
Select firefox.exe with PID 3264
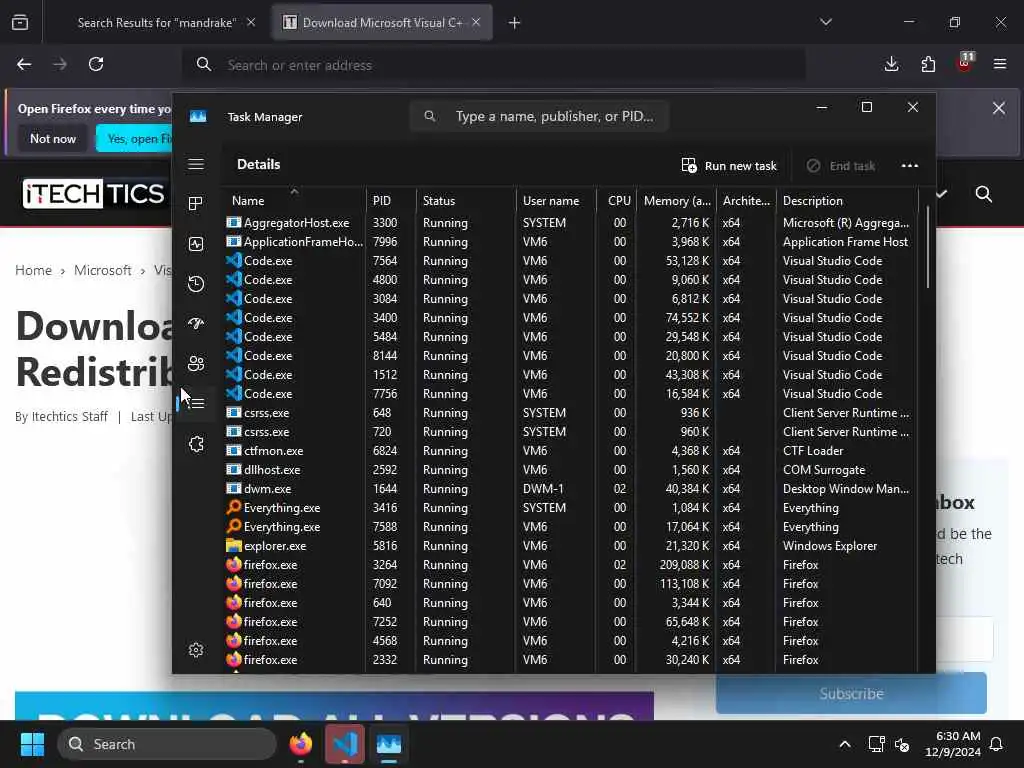click(571, 564)
